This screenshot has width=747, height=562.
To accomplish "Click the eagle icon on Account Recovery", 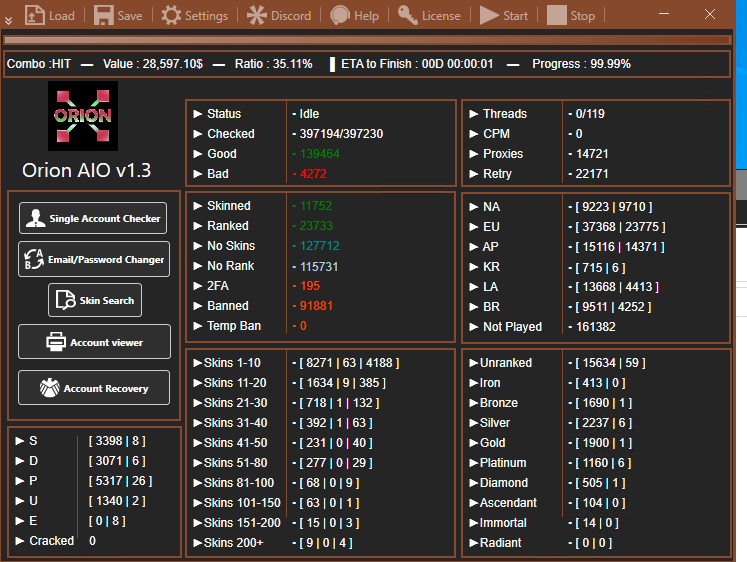I will coord(50,388).
